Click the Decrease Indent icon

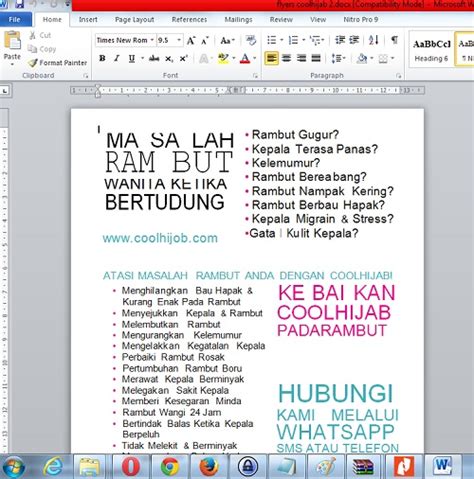(x=340, y=40)
